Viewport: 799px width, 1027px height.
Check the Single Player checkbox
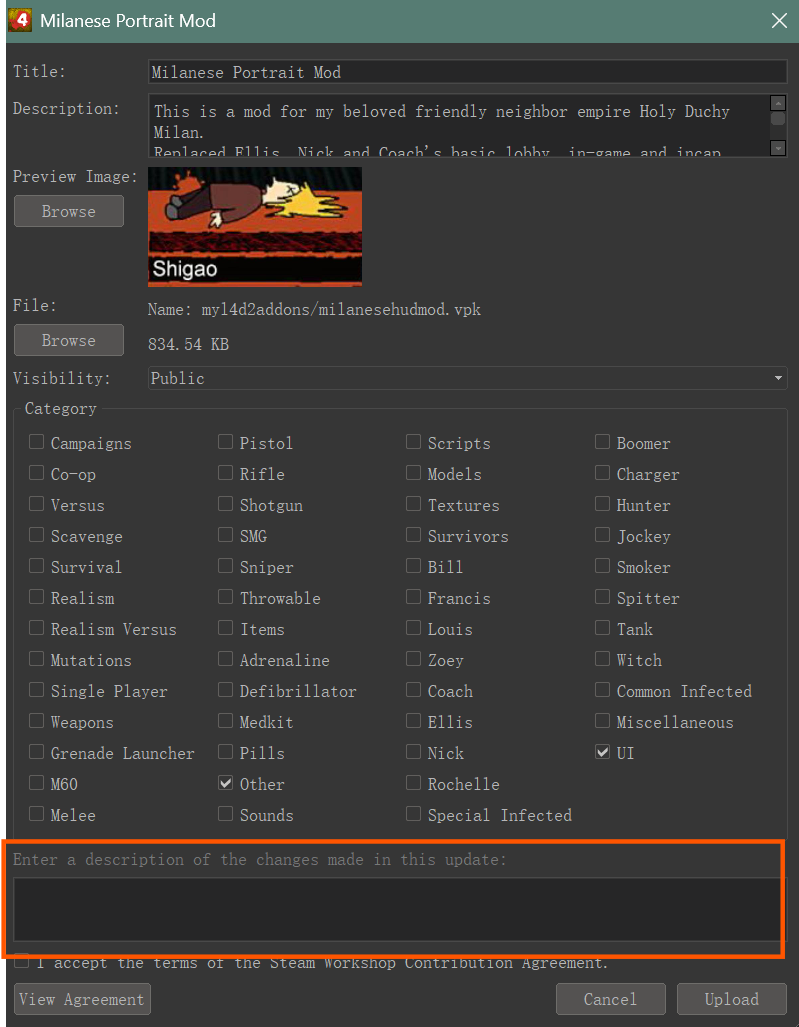point(37,690)
